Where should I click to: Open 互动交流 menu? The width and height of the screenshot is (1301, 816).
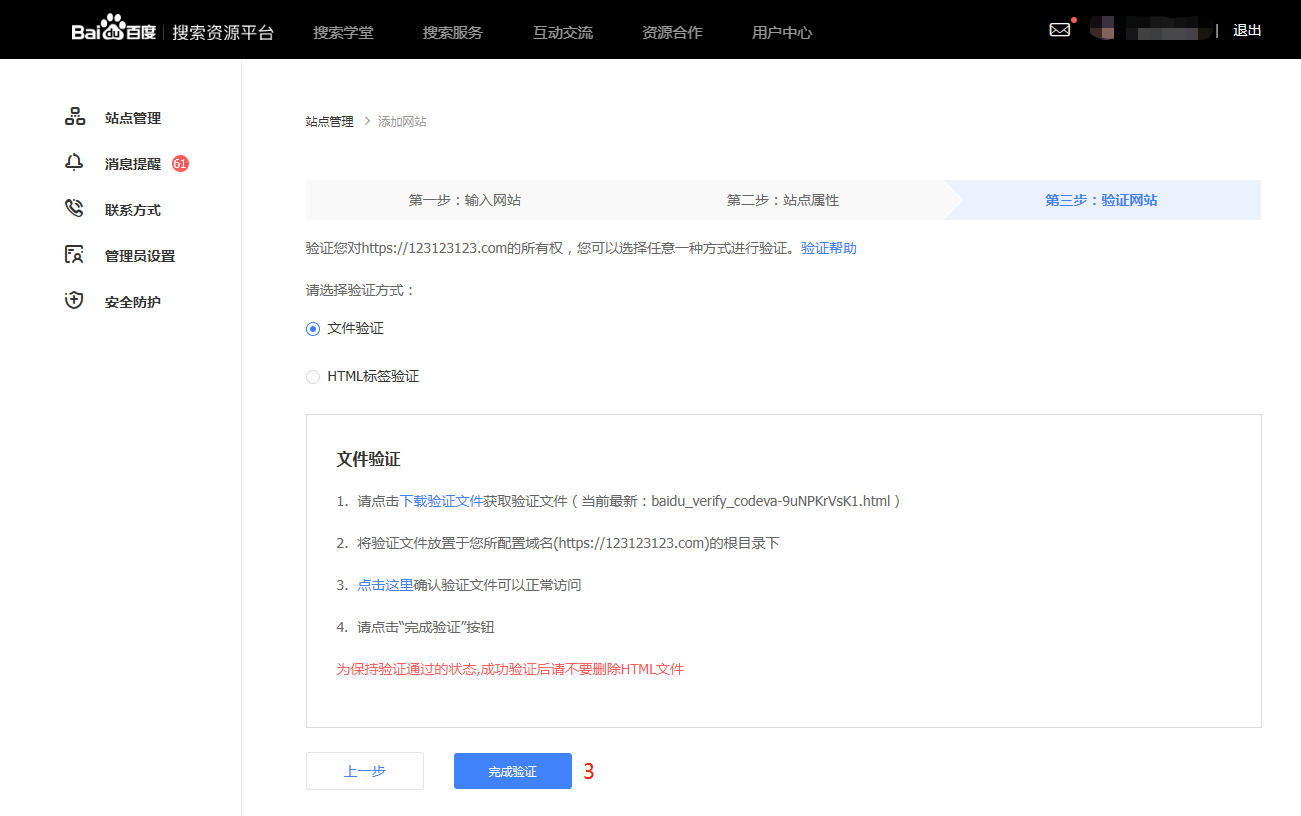[563, 32]
